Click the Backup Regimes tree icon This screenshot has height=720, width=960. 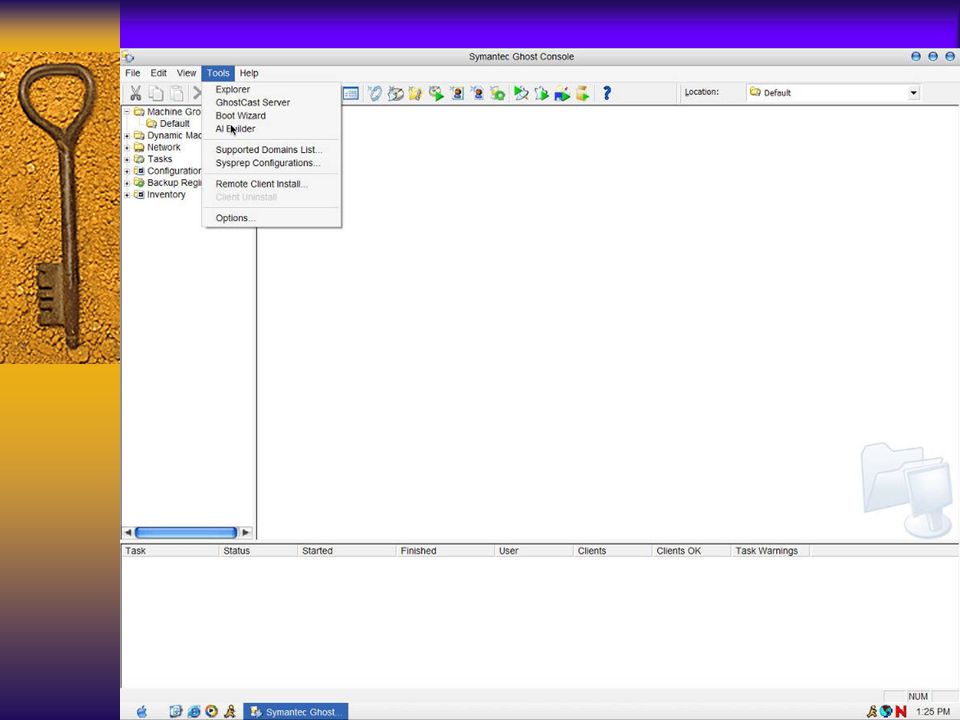139,182
